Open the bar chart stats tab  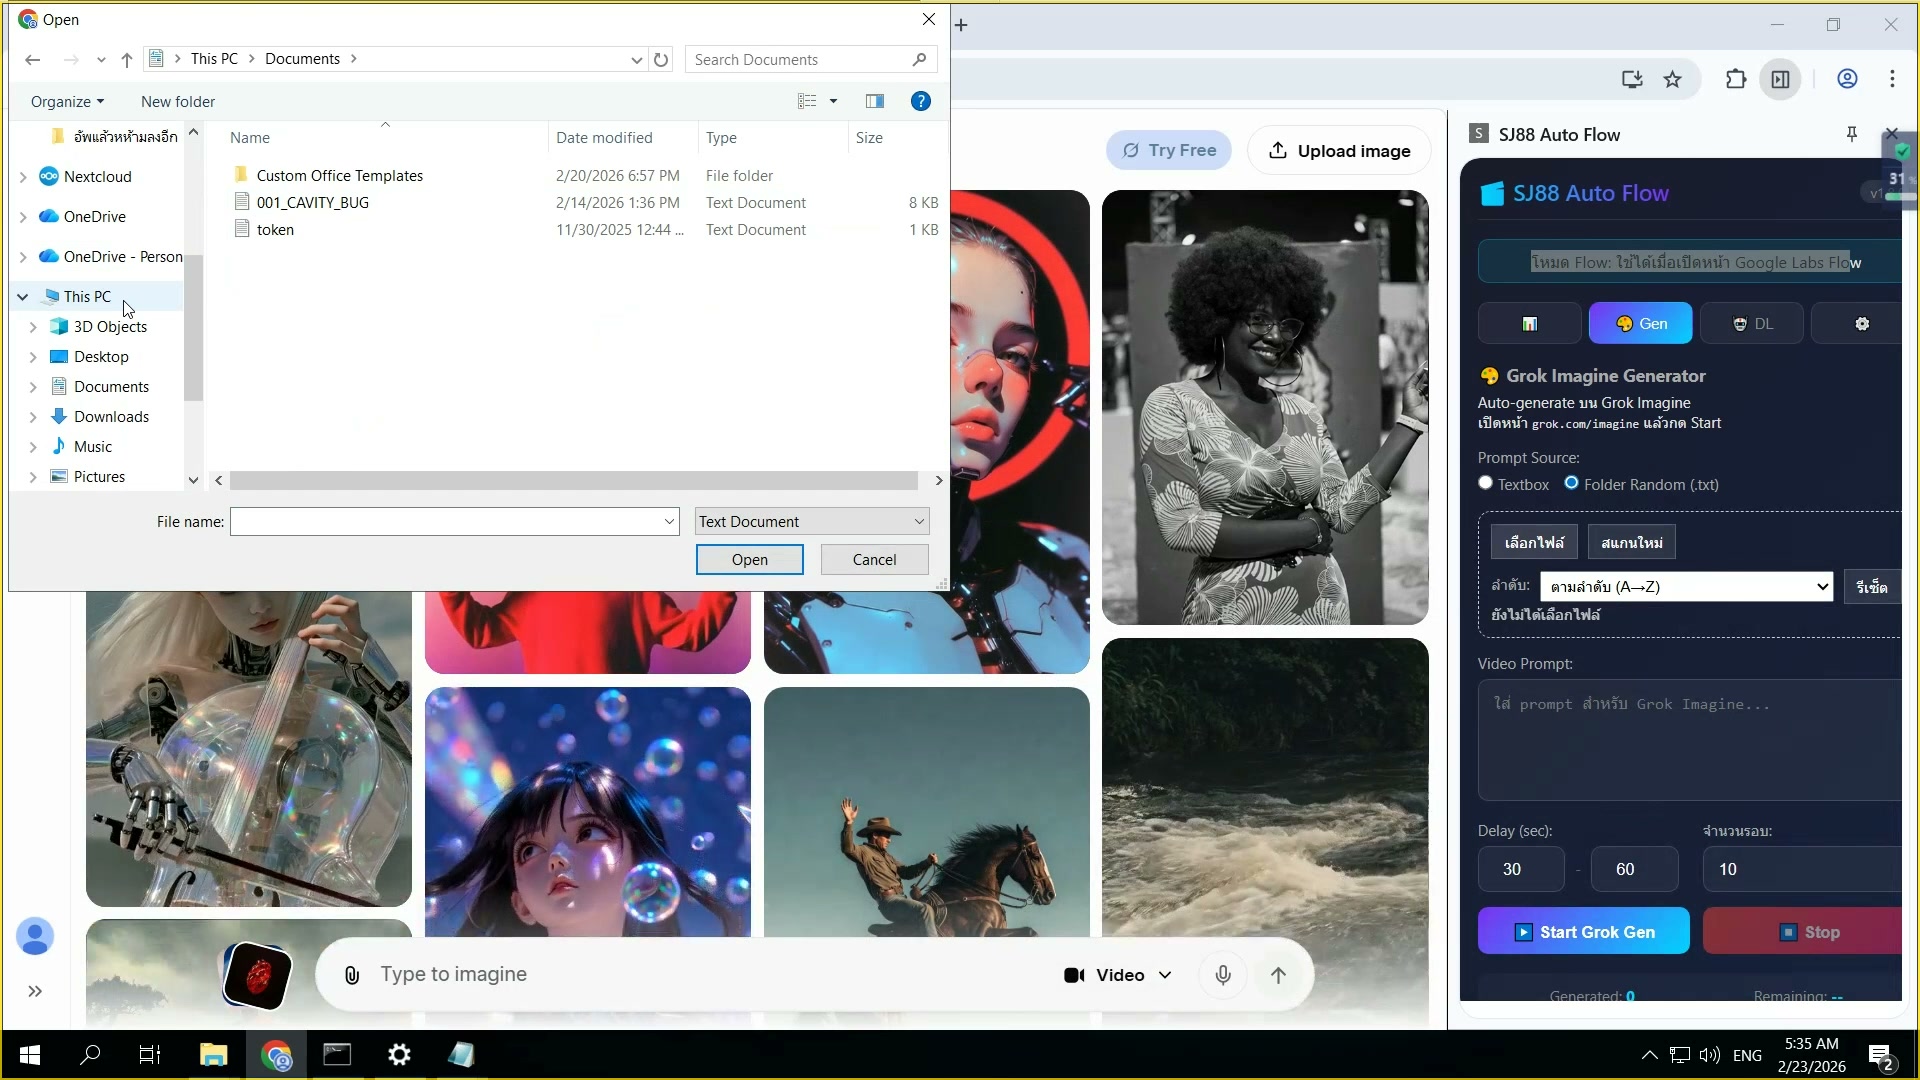1529,324
